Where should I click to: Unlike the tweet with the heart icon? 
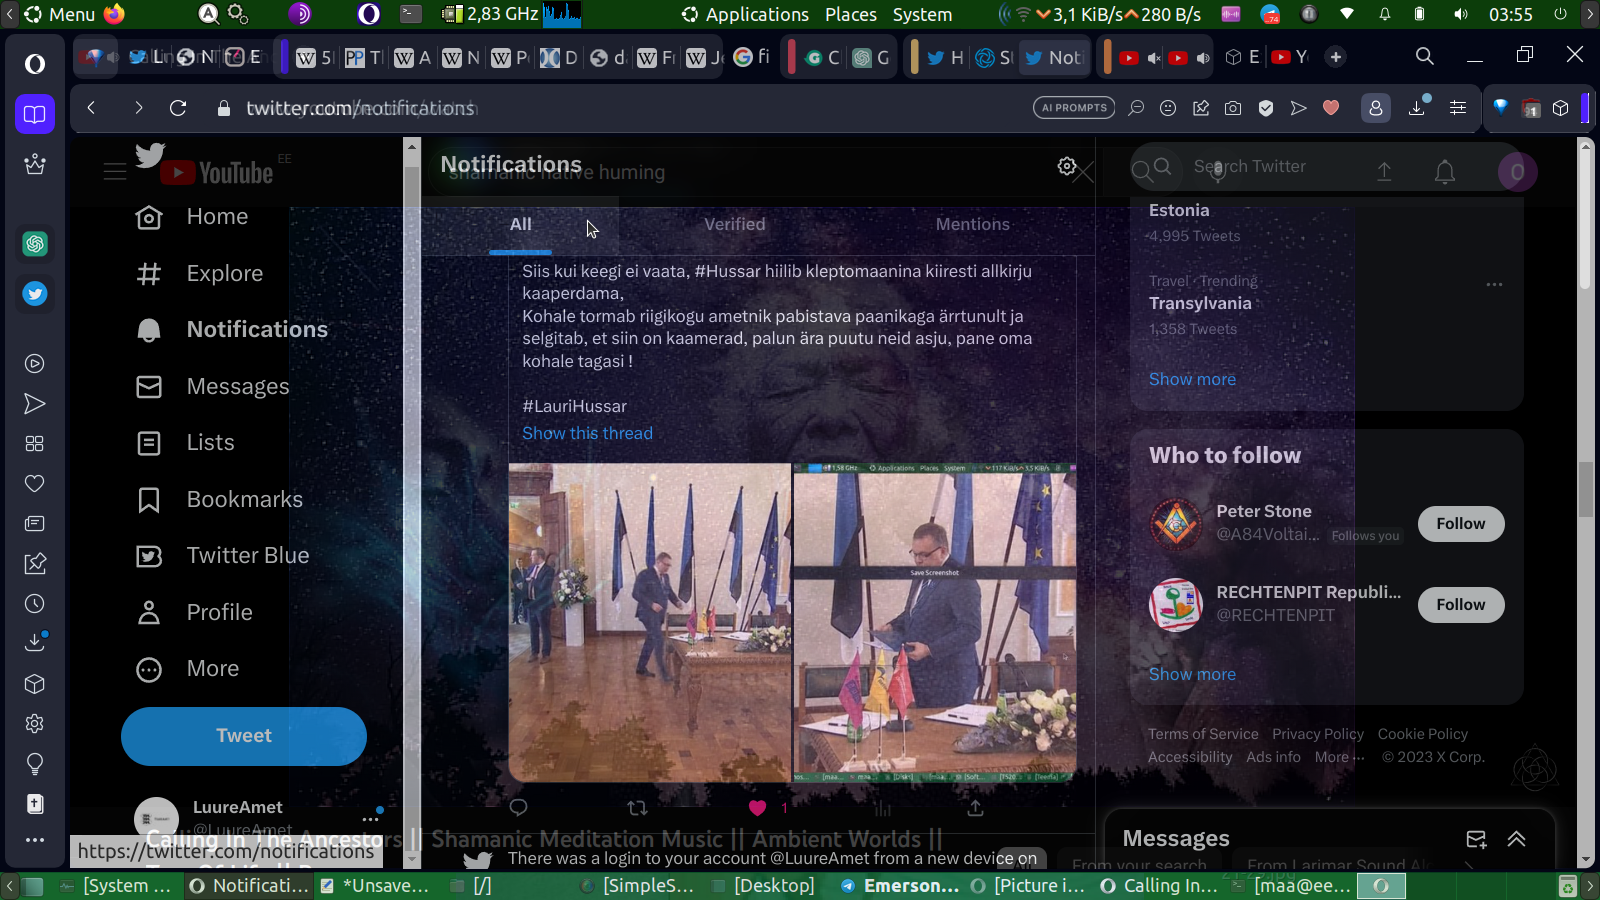tap(757, 808)
